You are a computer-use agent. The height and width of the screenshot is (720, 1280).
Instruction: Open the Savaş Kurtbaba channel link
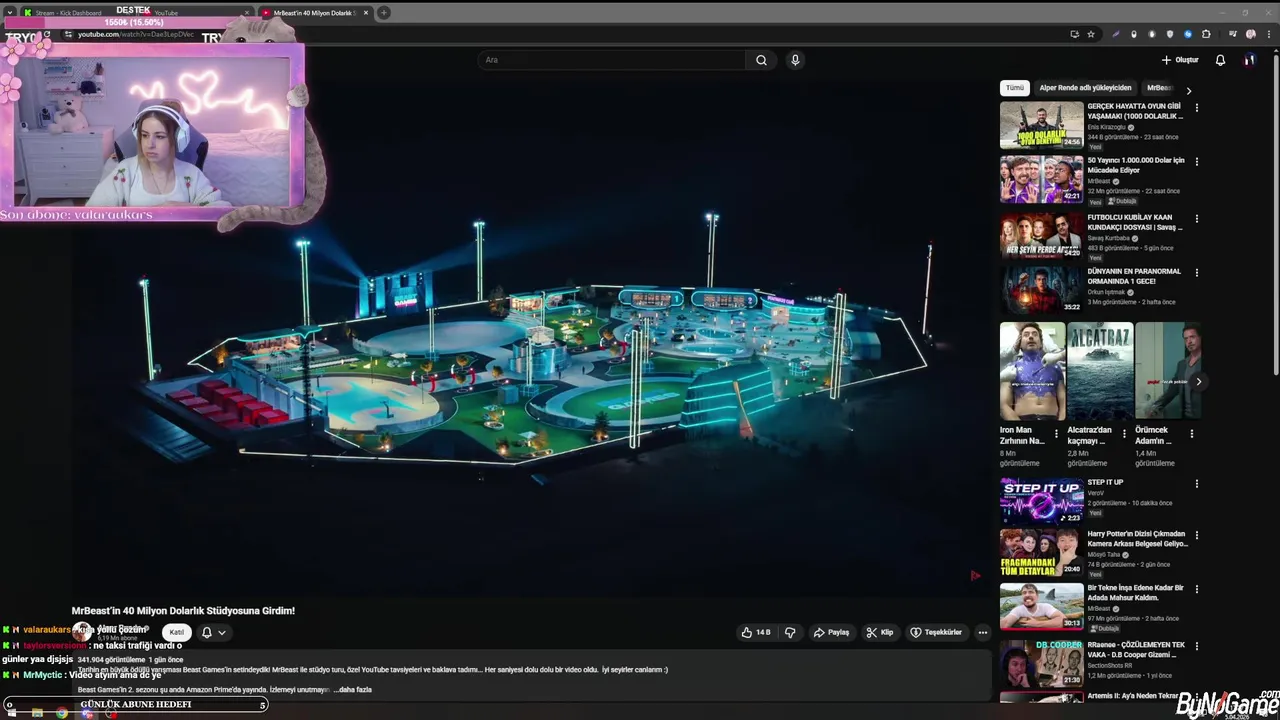[1108, 238]
